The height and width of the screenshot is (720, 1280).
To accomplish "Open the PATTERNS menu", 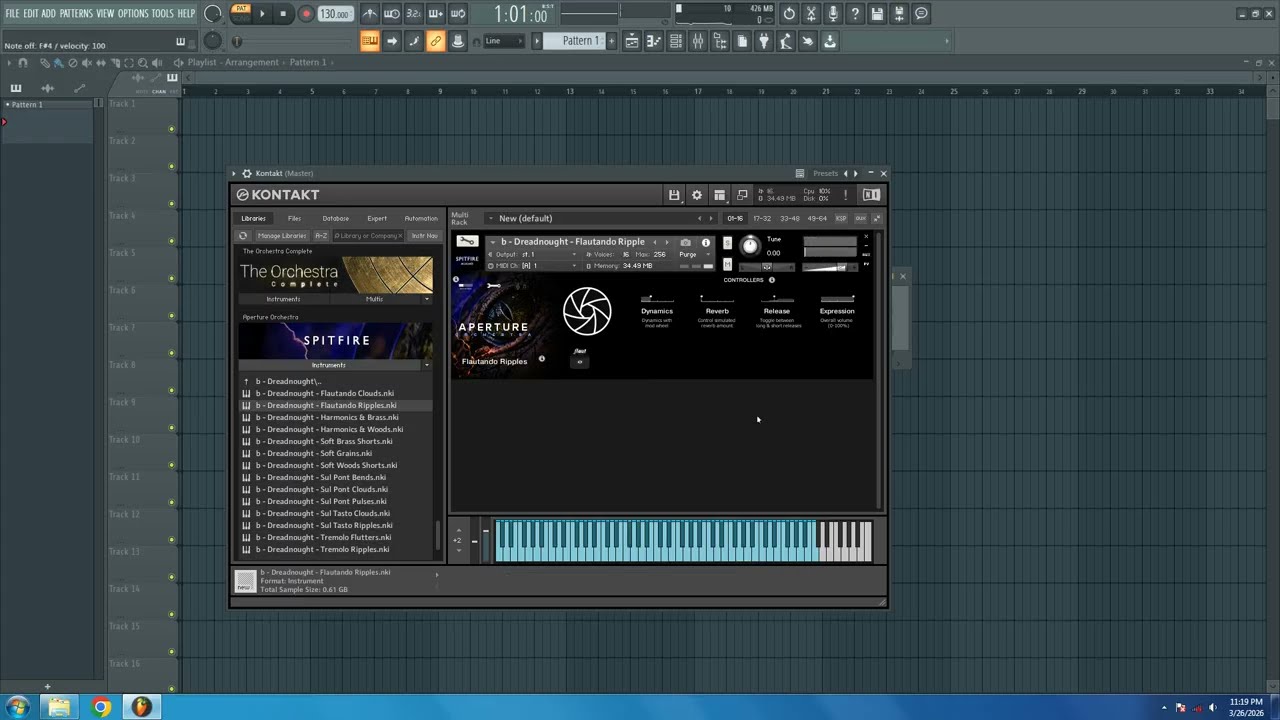I will (x=76, y=14).
